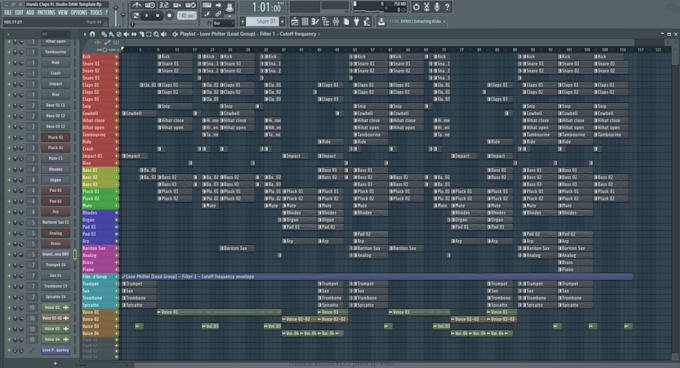Open the OPTIONS menu

pyautogui.click(x=79, y=13)
